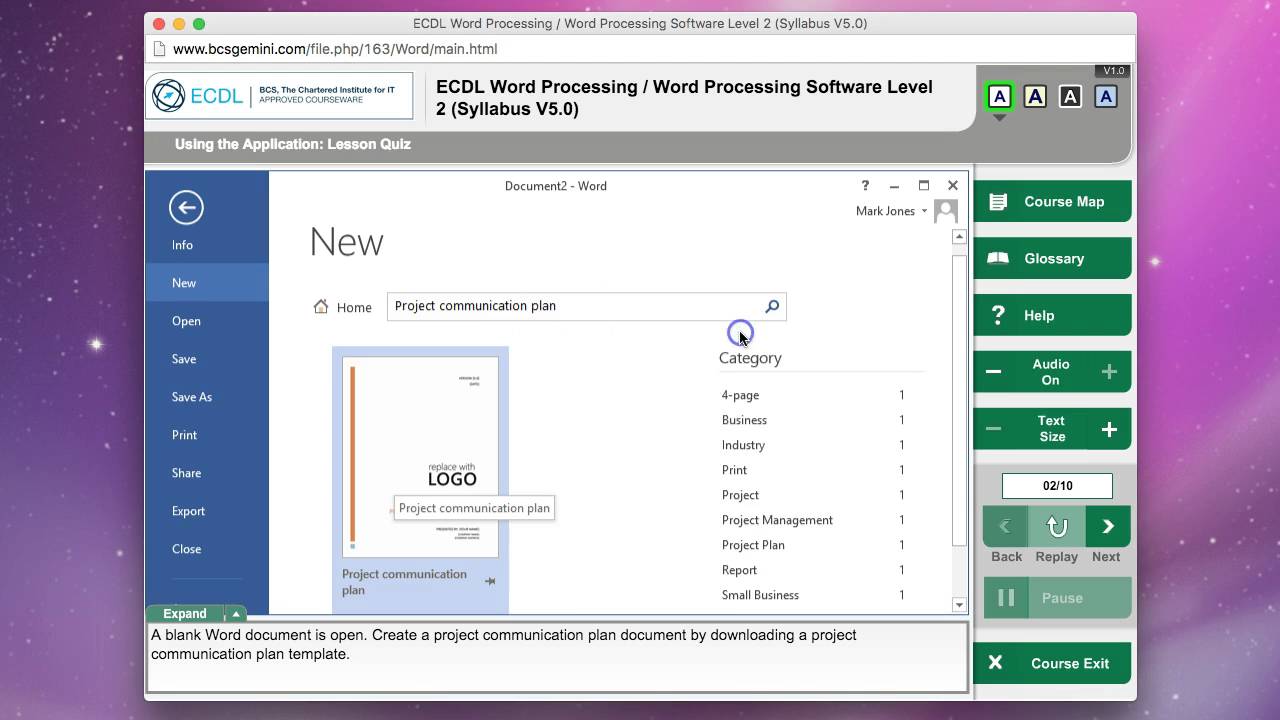Select Save in the backstage menu
1280x720 pixels.
click(x=207, y=359)
